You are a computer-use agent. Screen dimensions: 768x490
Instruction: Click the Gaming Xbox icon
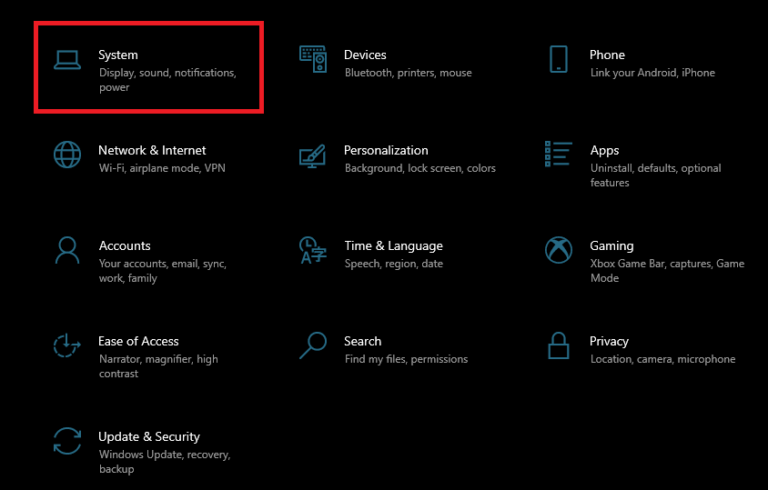pos(558,250)
